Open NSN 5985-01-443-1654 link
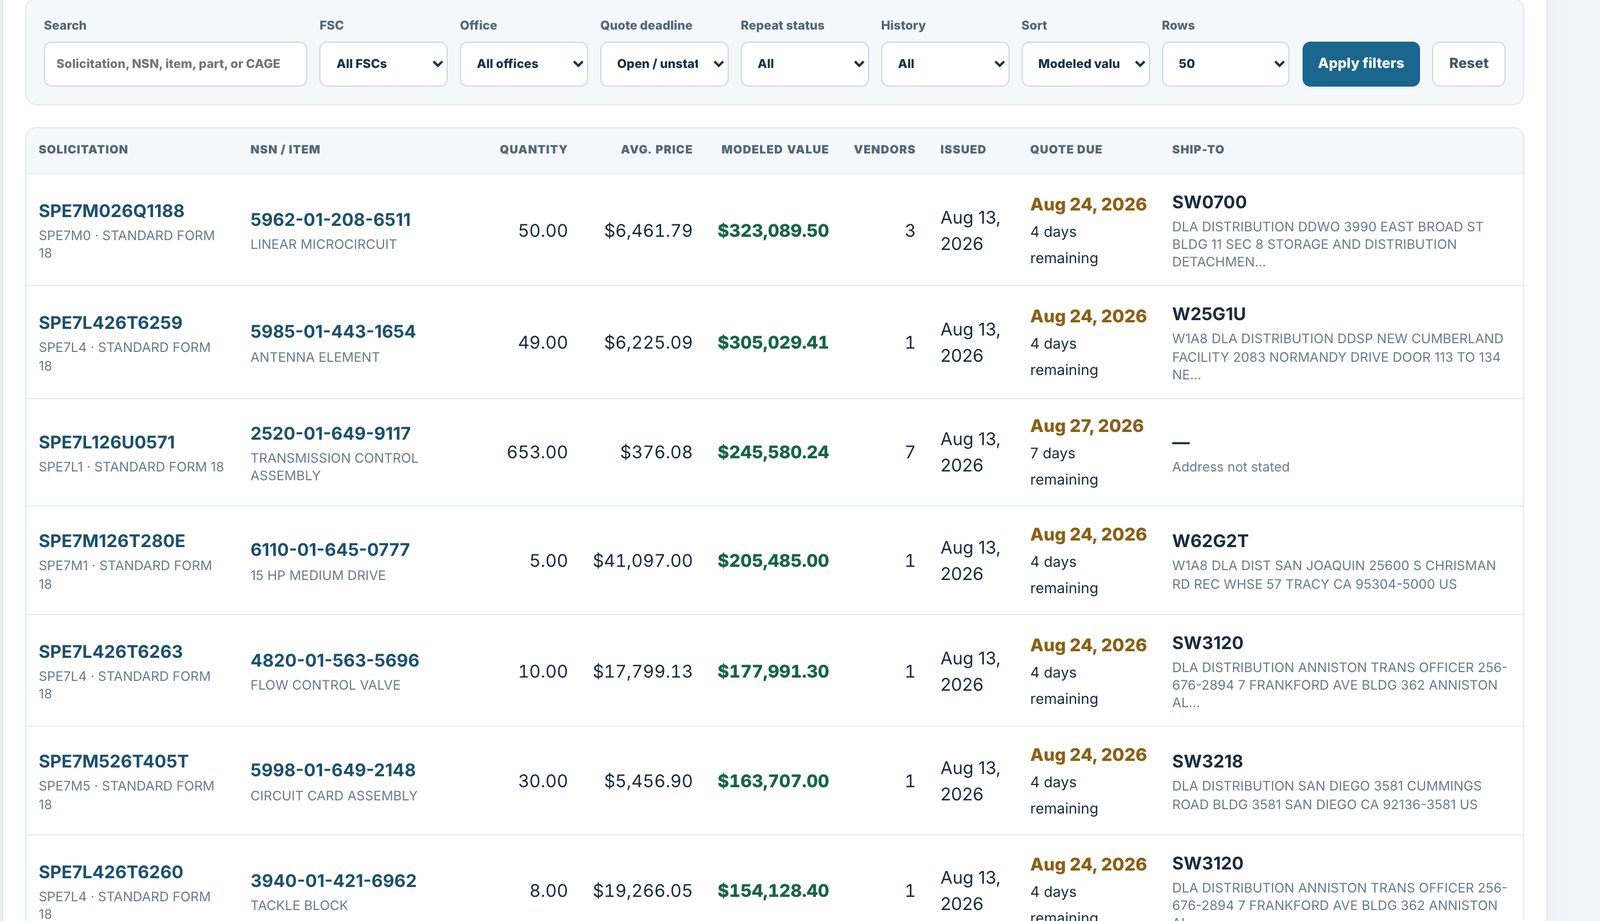Image resolution: width=1600 pixels, height=921 pixels. tap(333, 332)
